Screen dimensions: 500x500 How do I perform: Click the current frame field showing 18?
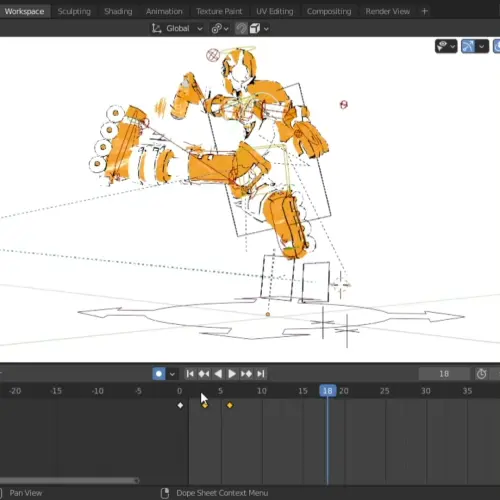click(x=444, y=374)
